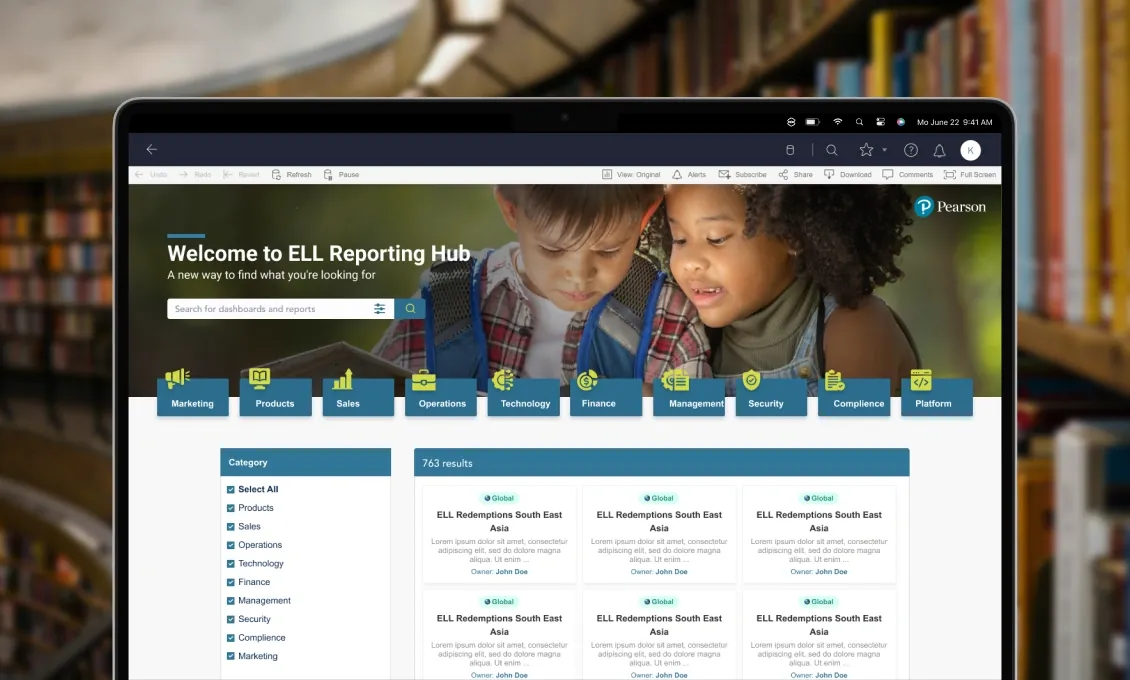
Task: Uncheck the Finance category checkbox
Action: 231,582
